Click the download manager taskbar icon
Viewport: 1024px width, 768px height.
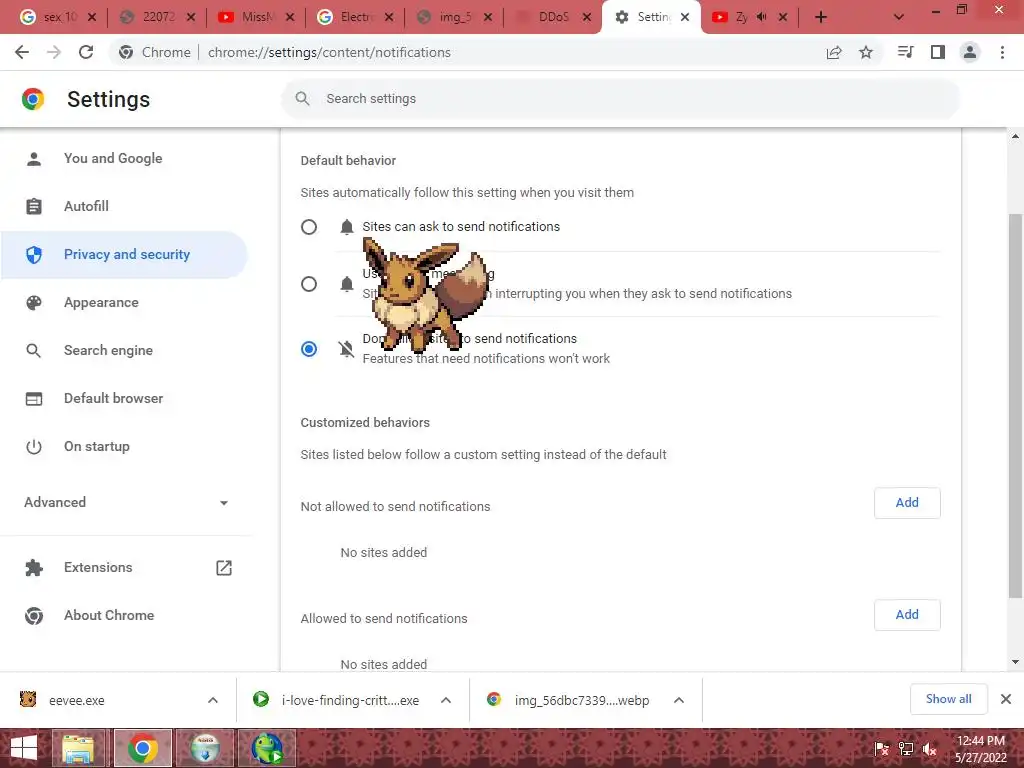[205, 748]
